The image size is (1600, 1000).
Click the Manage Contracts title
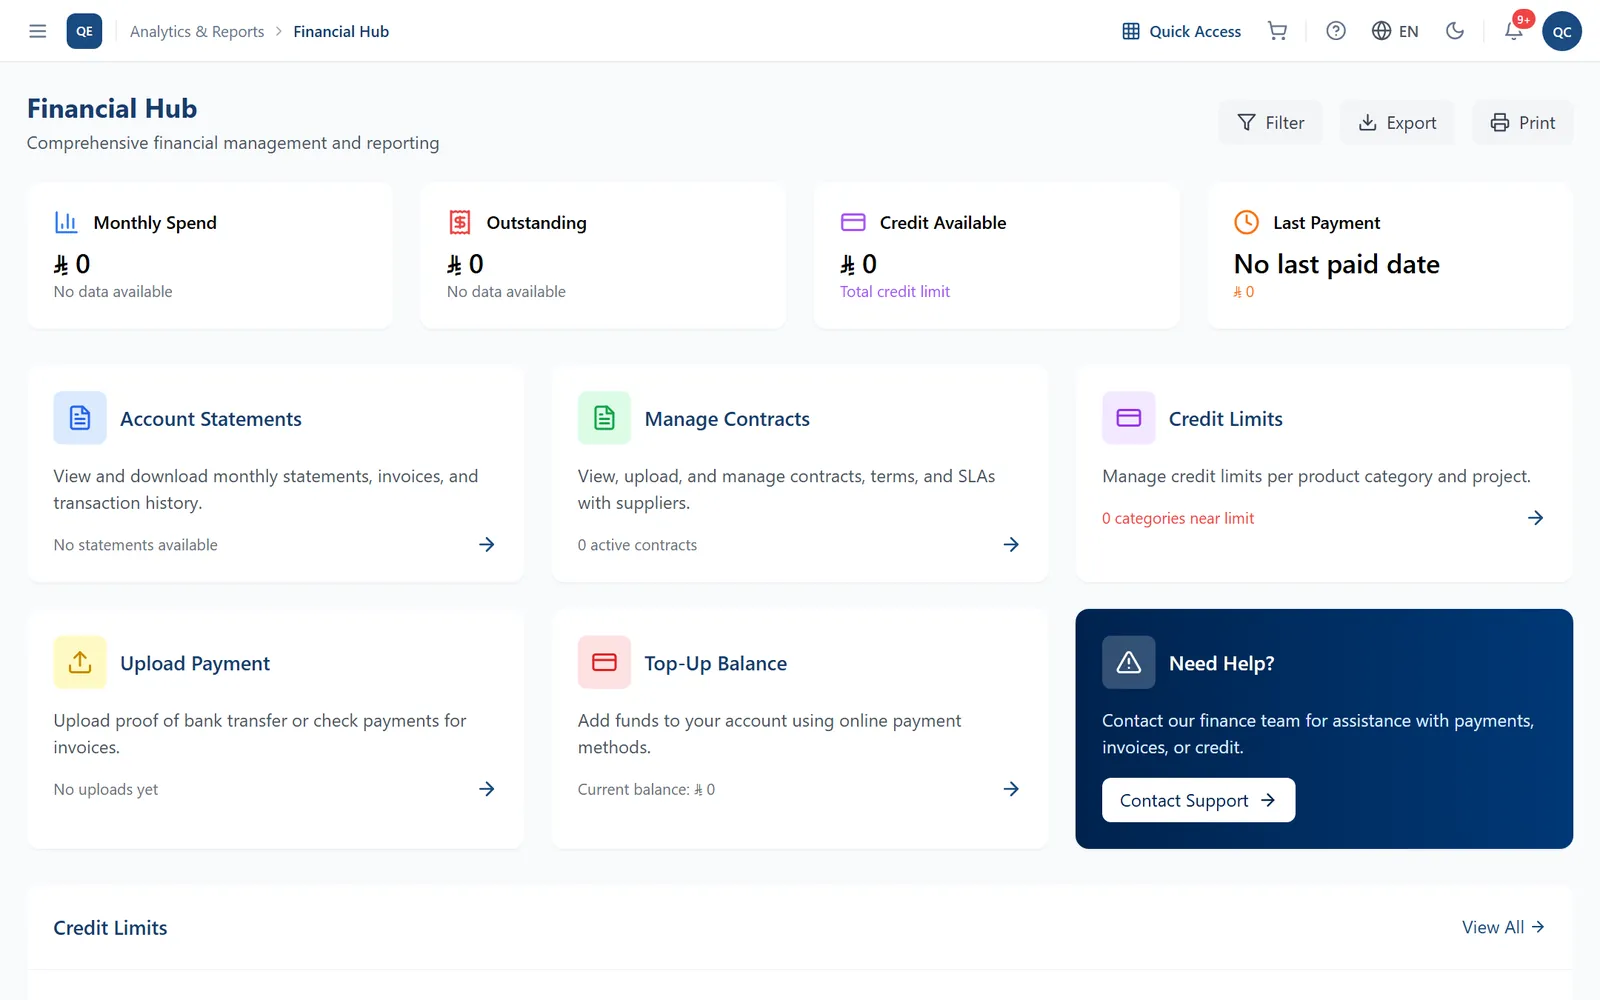pyautogui.click(x=727, y=419)
